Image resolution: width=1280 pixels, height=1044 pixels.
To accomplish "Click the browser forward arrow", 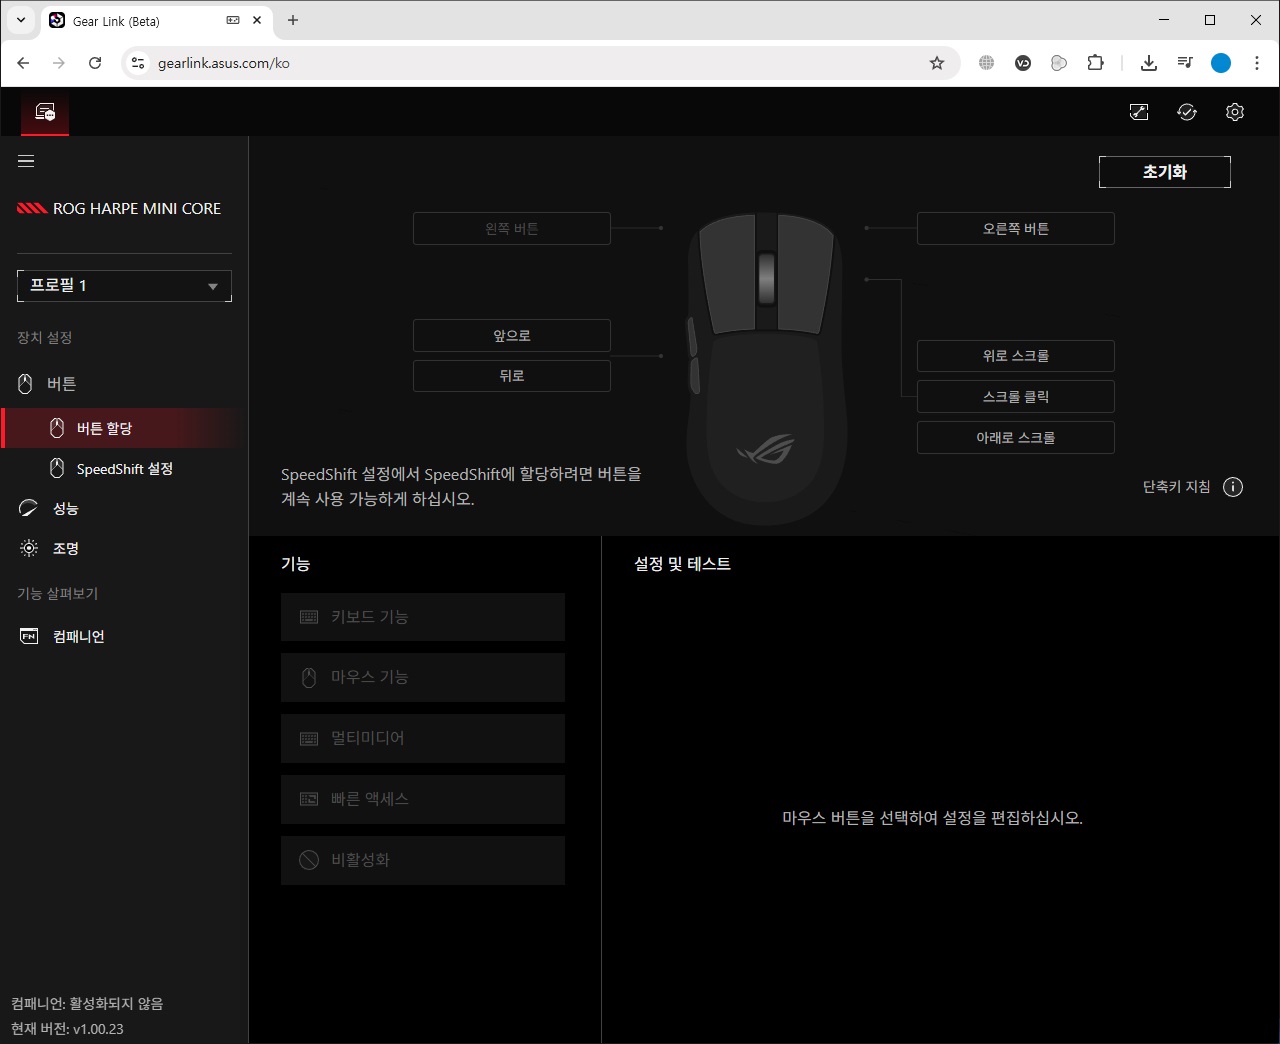I will tap(59, 63).
